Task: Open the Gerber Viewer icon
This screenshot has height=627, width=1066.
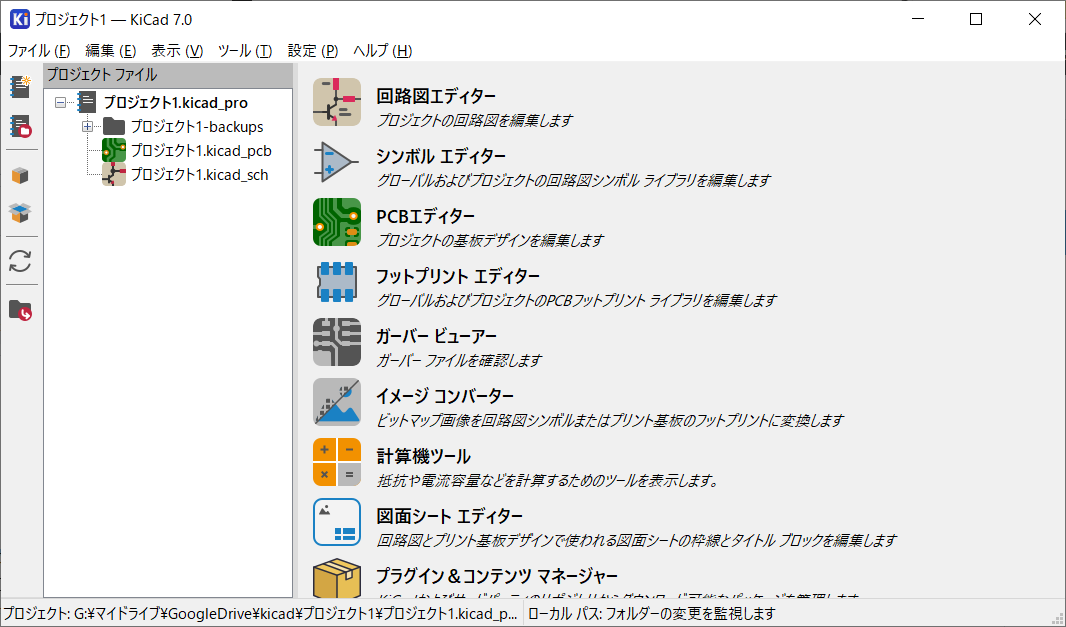Action: click(337, 341)
